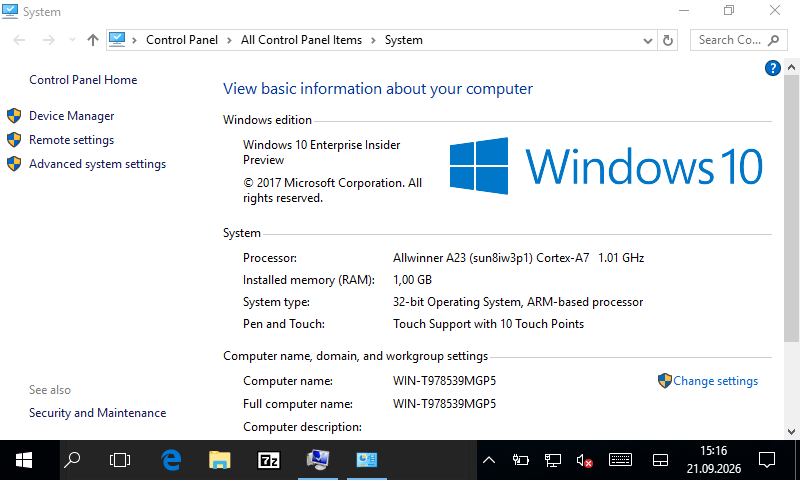Screen dimensions: 800x480
Task: Click the 1,00 GB memory value
Action: click(x=412, y=280)
